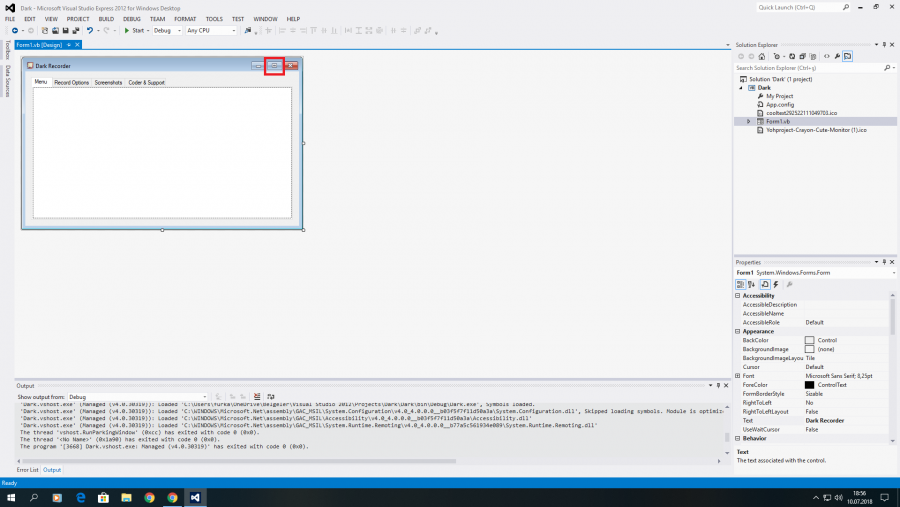Click the ForeColor black color swatch
This screenshot has width=900, height=507.
coord(809,385)
